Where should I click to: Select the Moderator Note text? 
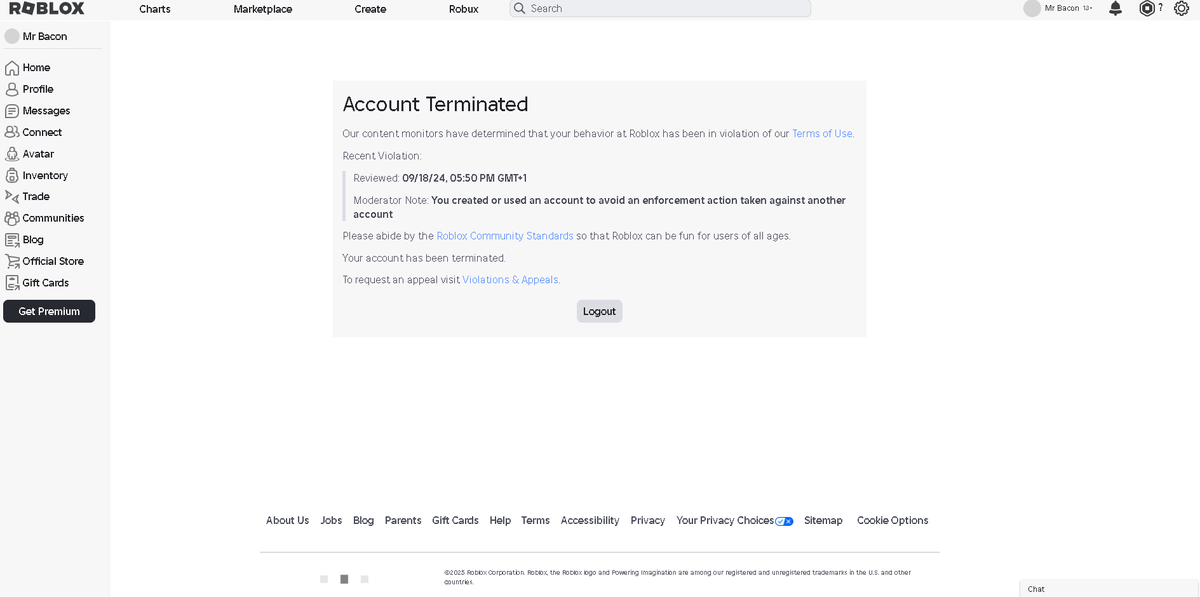tap(599, 207)
